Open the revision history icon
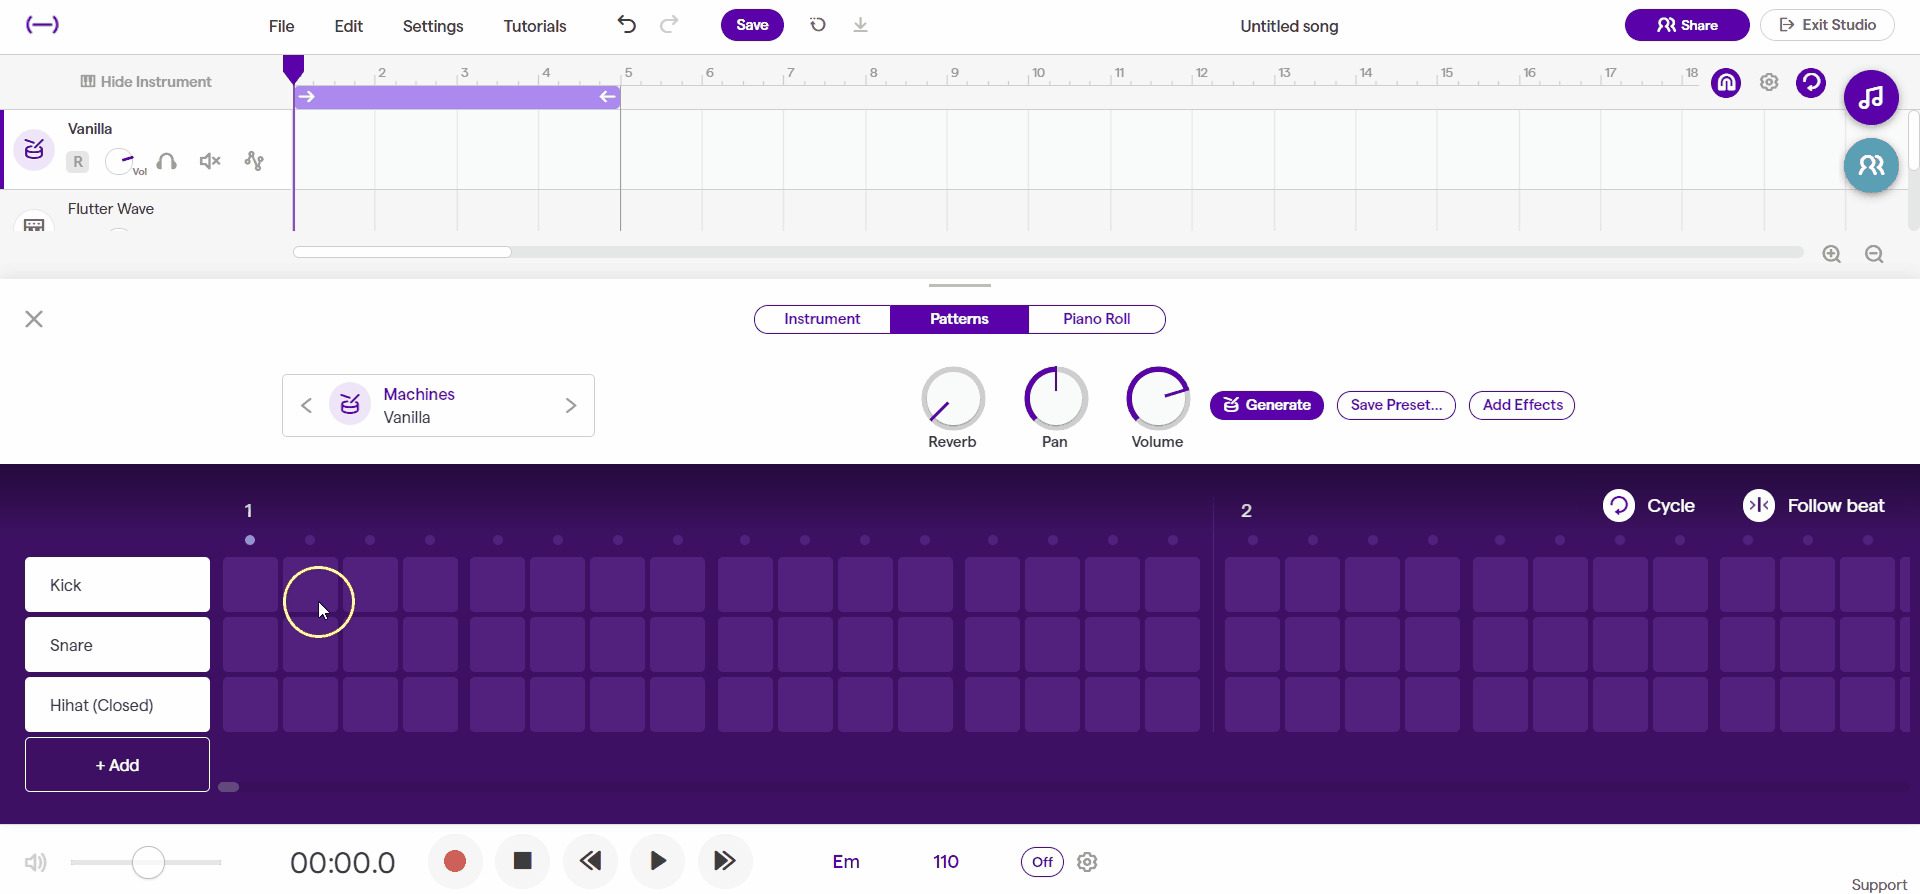Screen dimensions: 1920x894 tap(818, 25)
